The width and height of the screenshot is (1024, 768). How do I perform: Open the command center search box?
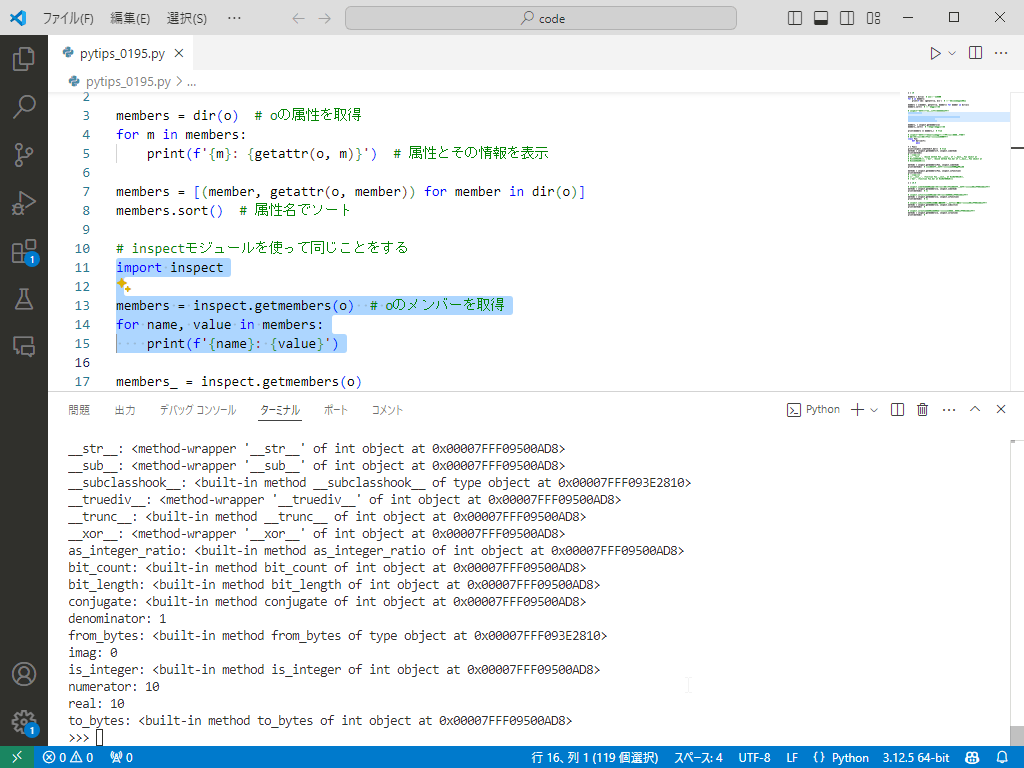pos(541,17)
